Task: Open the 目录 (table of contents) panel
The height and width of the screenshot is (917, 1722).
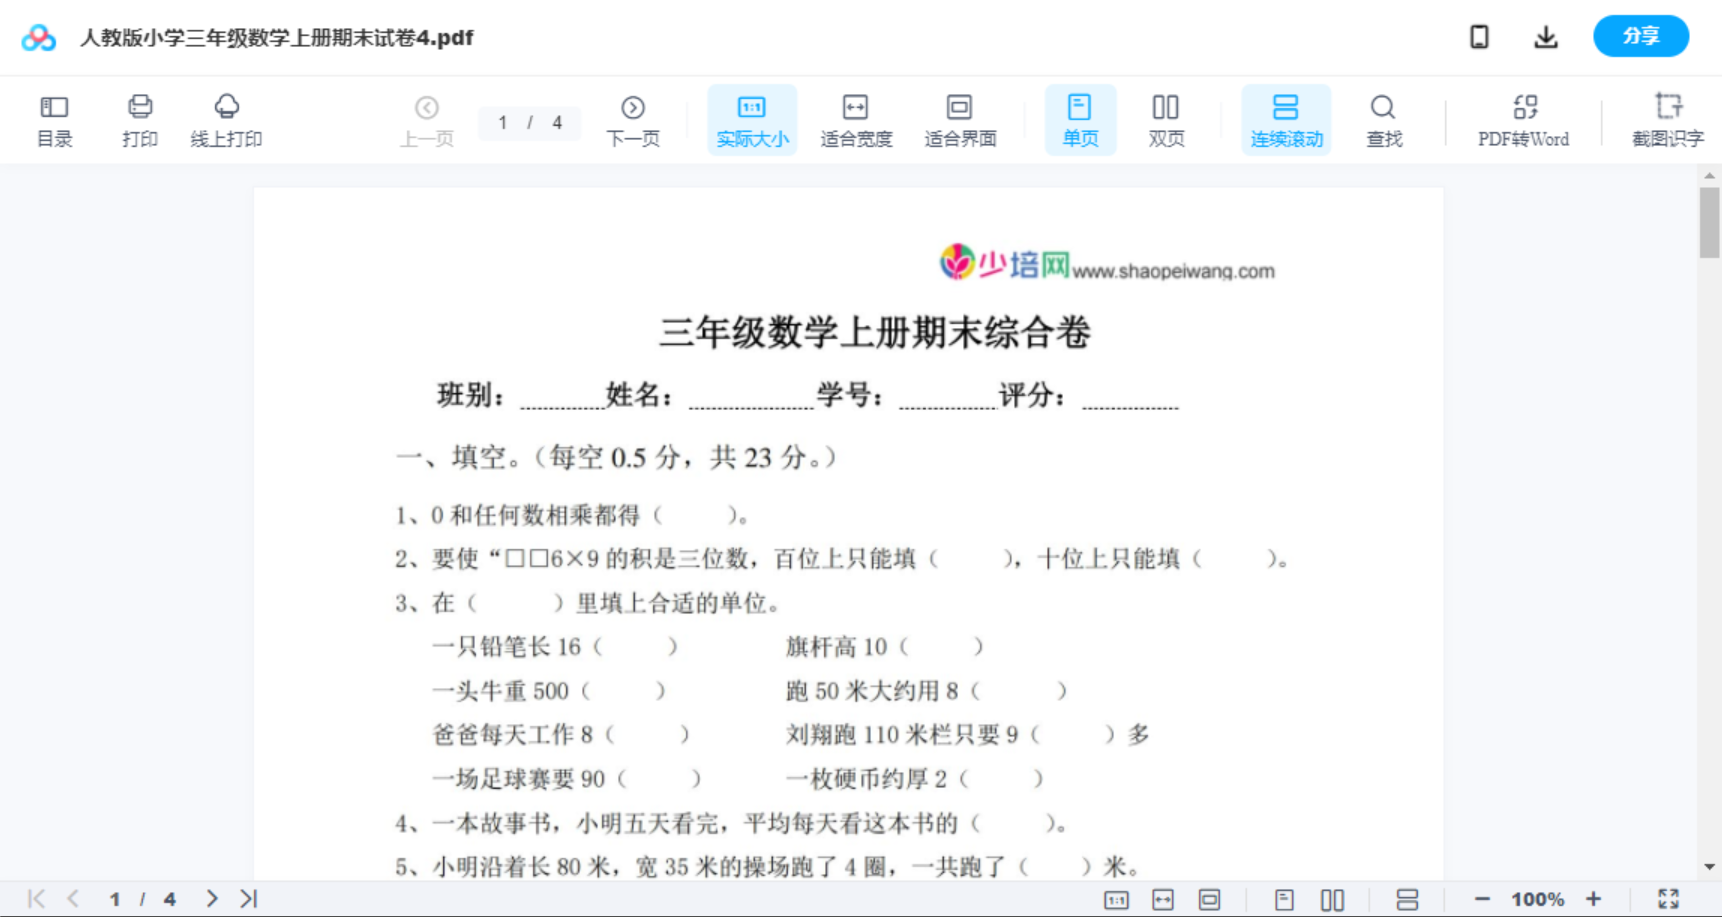Action: 54,119
